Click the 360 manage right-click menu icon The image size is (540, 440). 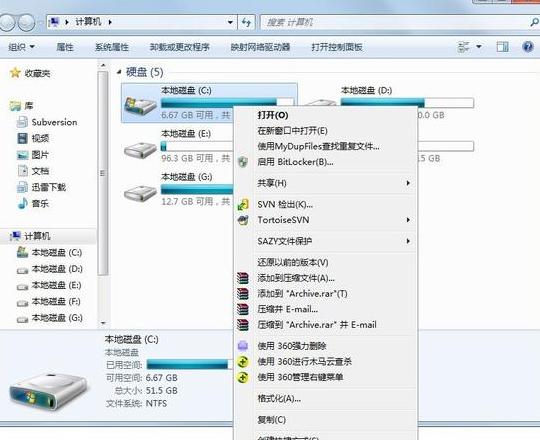tap(243, 377)
